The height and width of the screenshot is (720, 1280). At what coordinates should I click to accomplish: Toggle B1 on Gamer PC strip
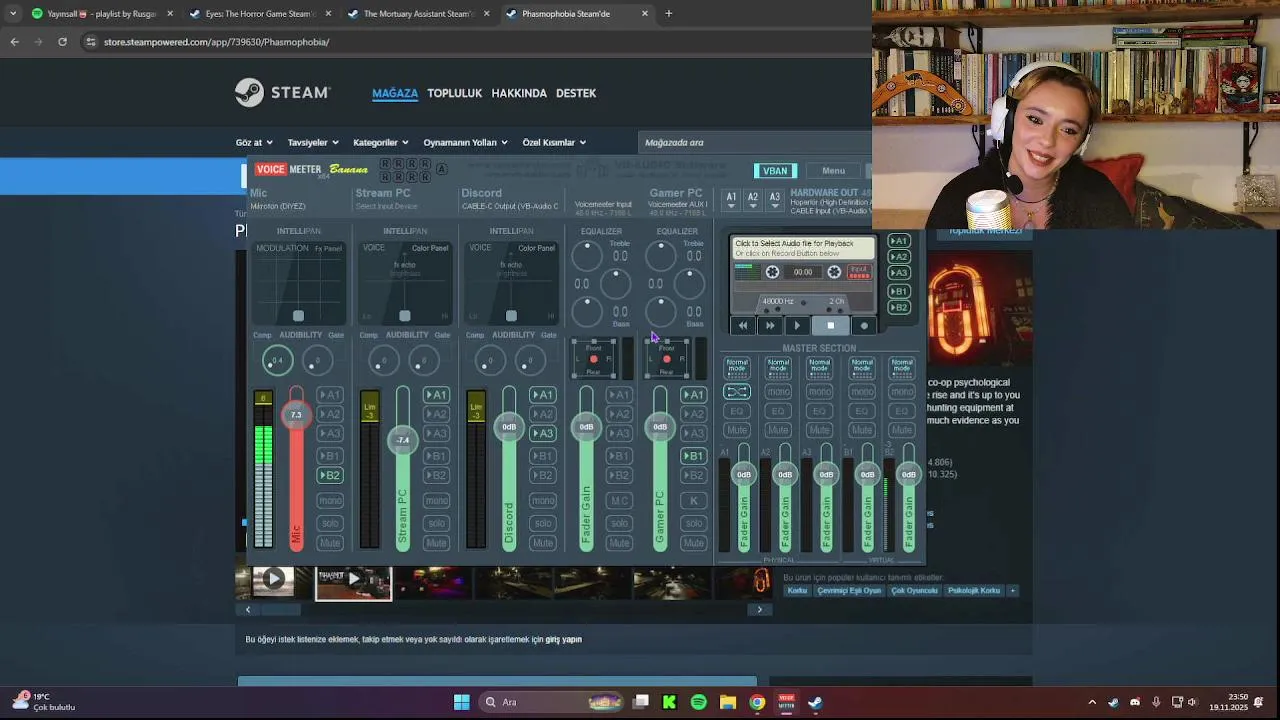coord(693,456)
